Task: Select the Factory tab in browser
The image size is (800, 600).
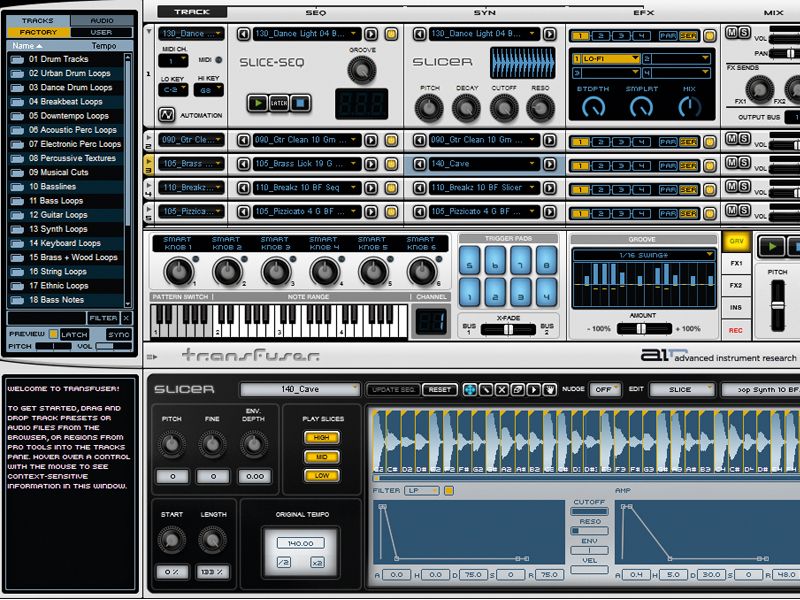Action: 39,32
